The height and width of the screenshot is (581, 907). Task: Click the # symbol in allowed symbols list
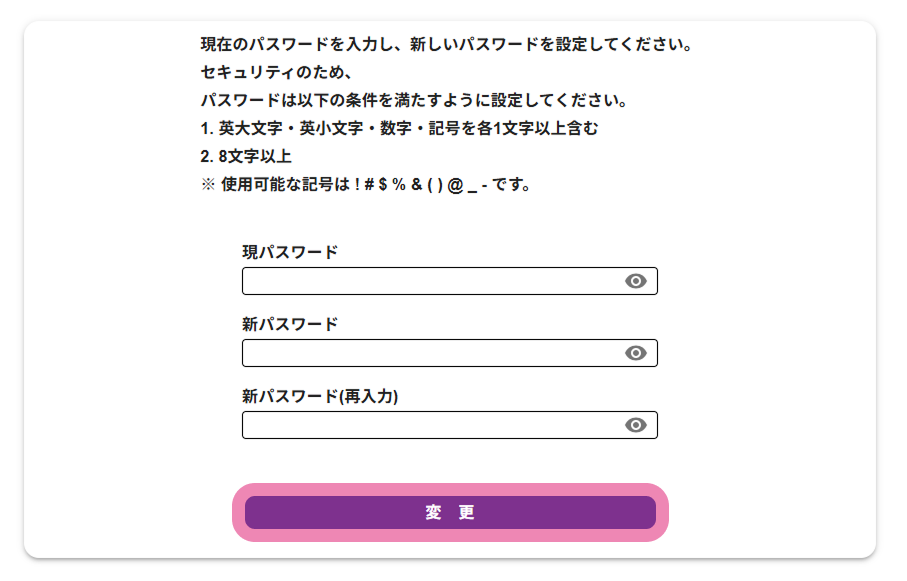[368, 185]
